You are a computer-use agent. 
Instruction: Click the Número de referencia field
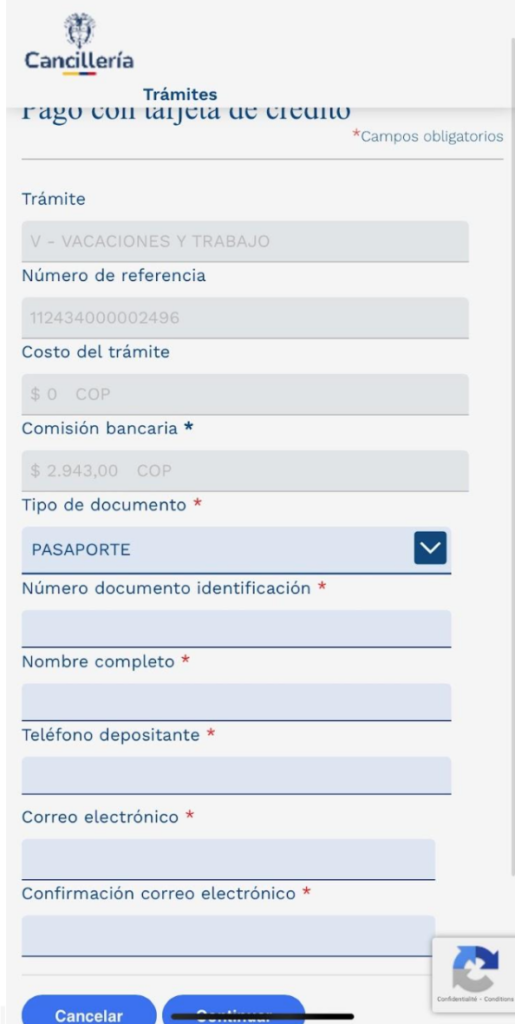coord(245,317)
